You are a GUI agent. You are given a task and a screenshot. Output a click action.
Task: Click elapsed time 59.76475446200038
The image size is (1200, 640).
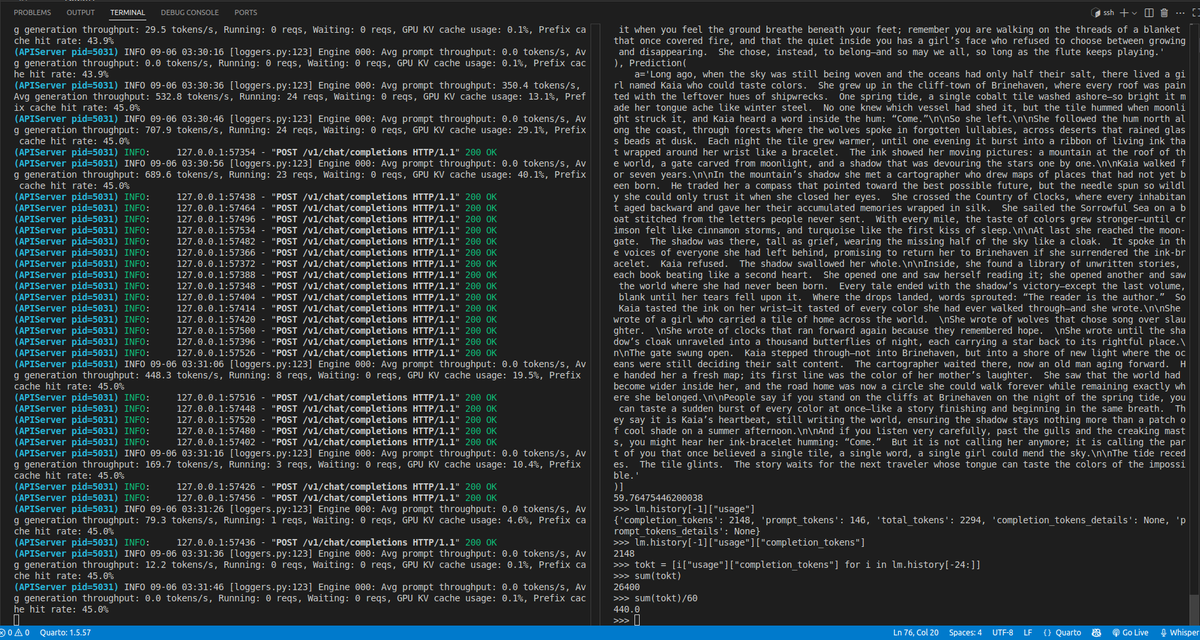coord(658,498)
